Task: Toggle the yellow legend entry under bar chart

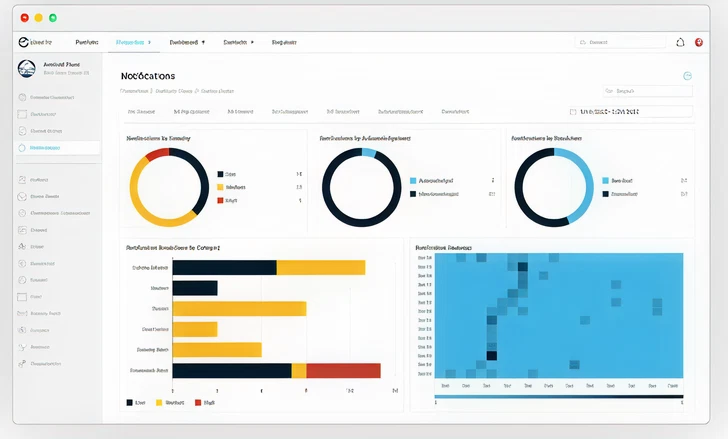Action: tap(159, 402)
